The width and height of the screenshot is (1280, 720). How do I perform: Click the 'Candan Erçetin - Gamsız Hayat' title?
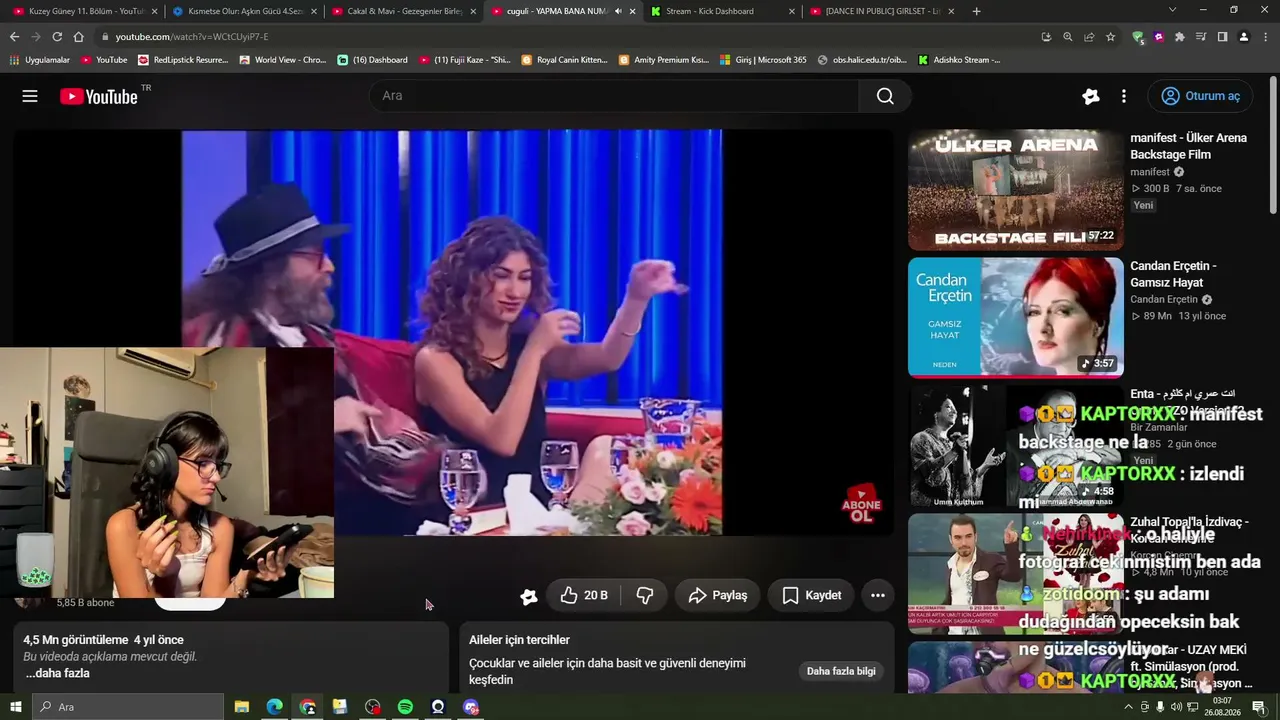point(1173,274)
